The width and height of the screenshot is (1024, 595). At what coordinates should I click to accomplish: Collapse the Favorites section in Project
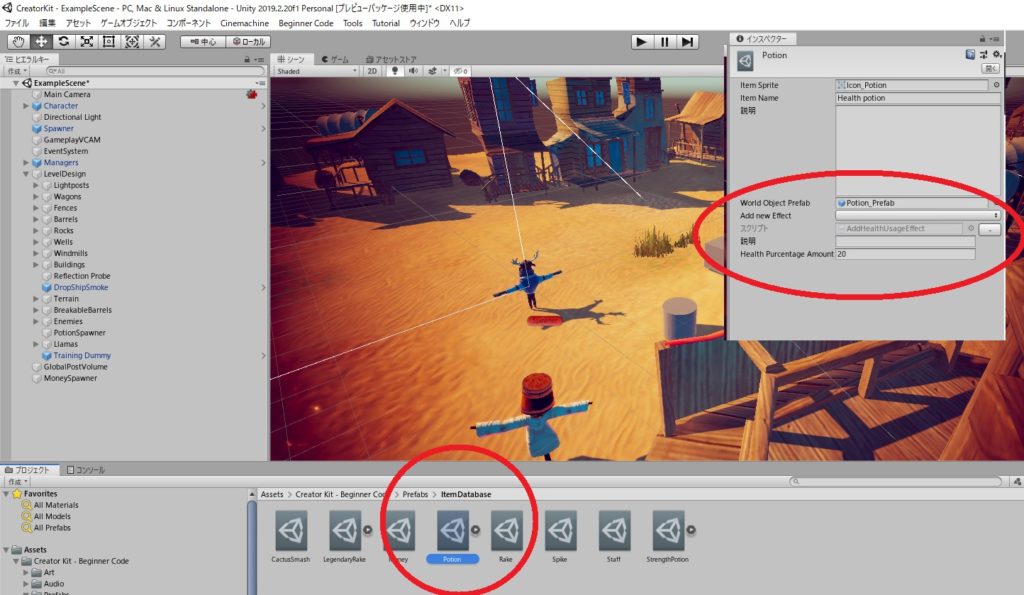tap(6, 494)
